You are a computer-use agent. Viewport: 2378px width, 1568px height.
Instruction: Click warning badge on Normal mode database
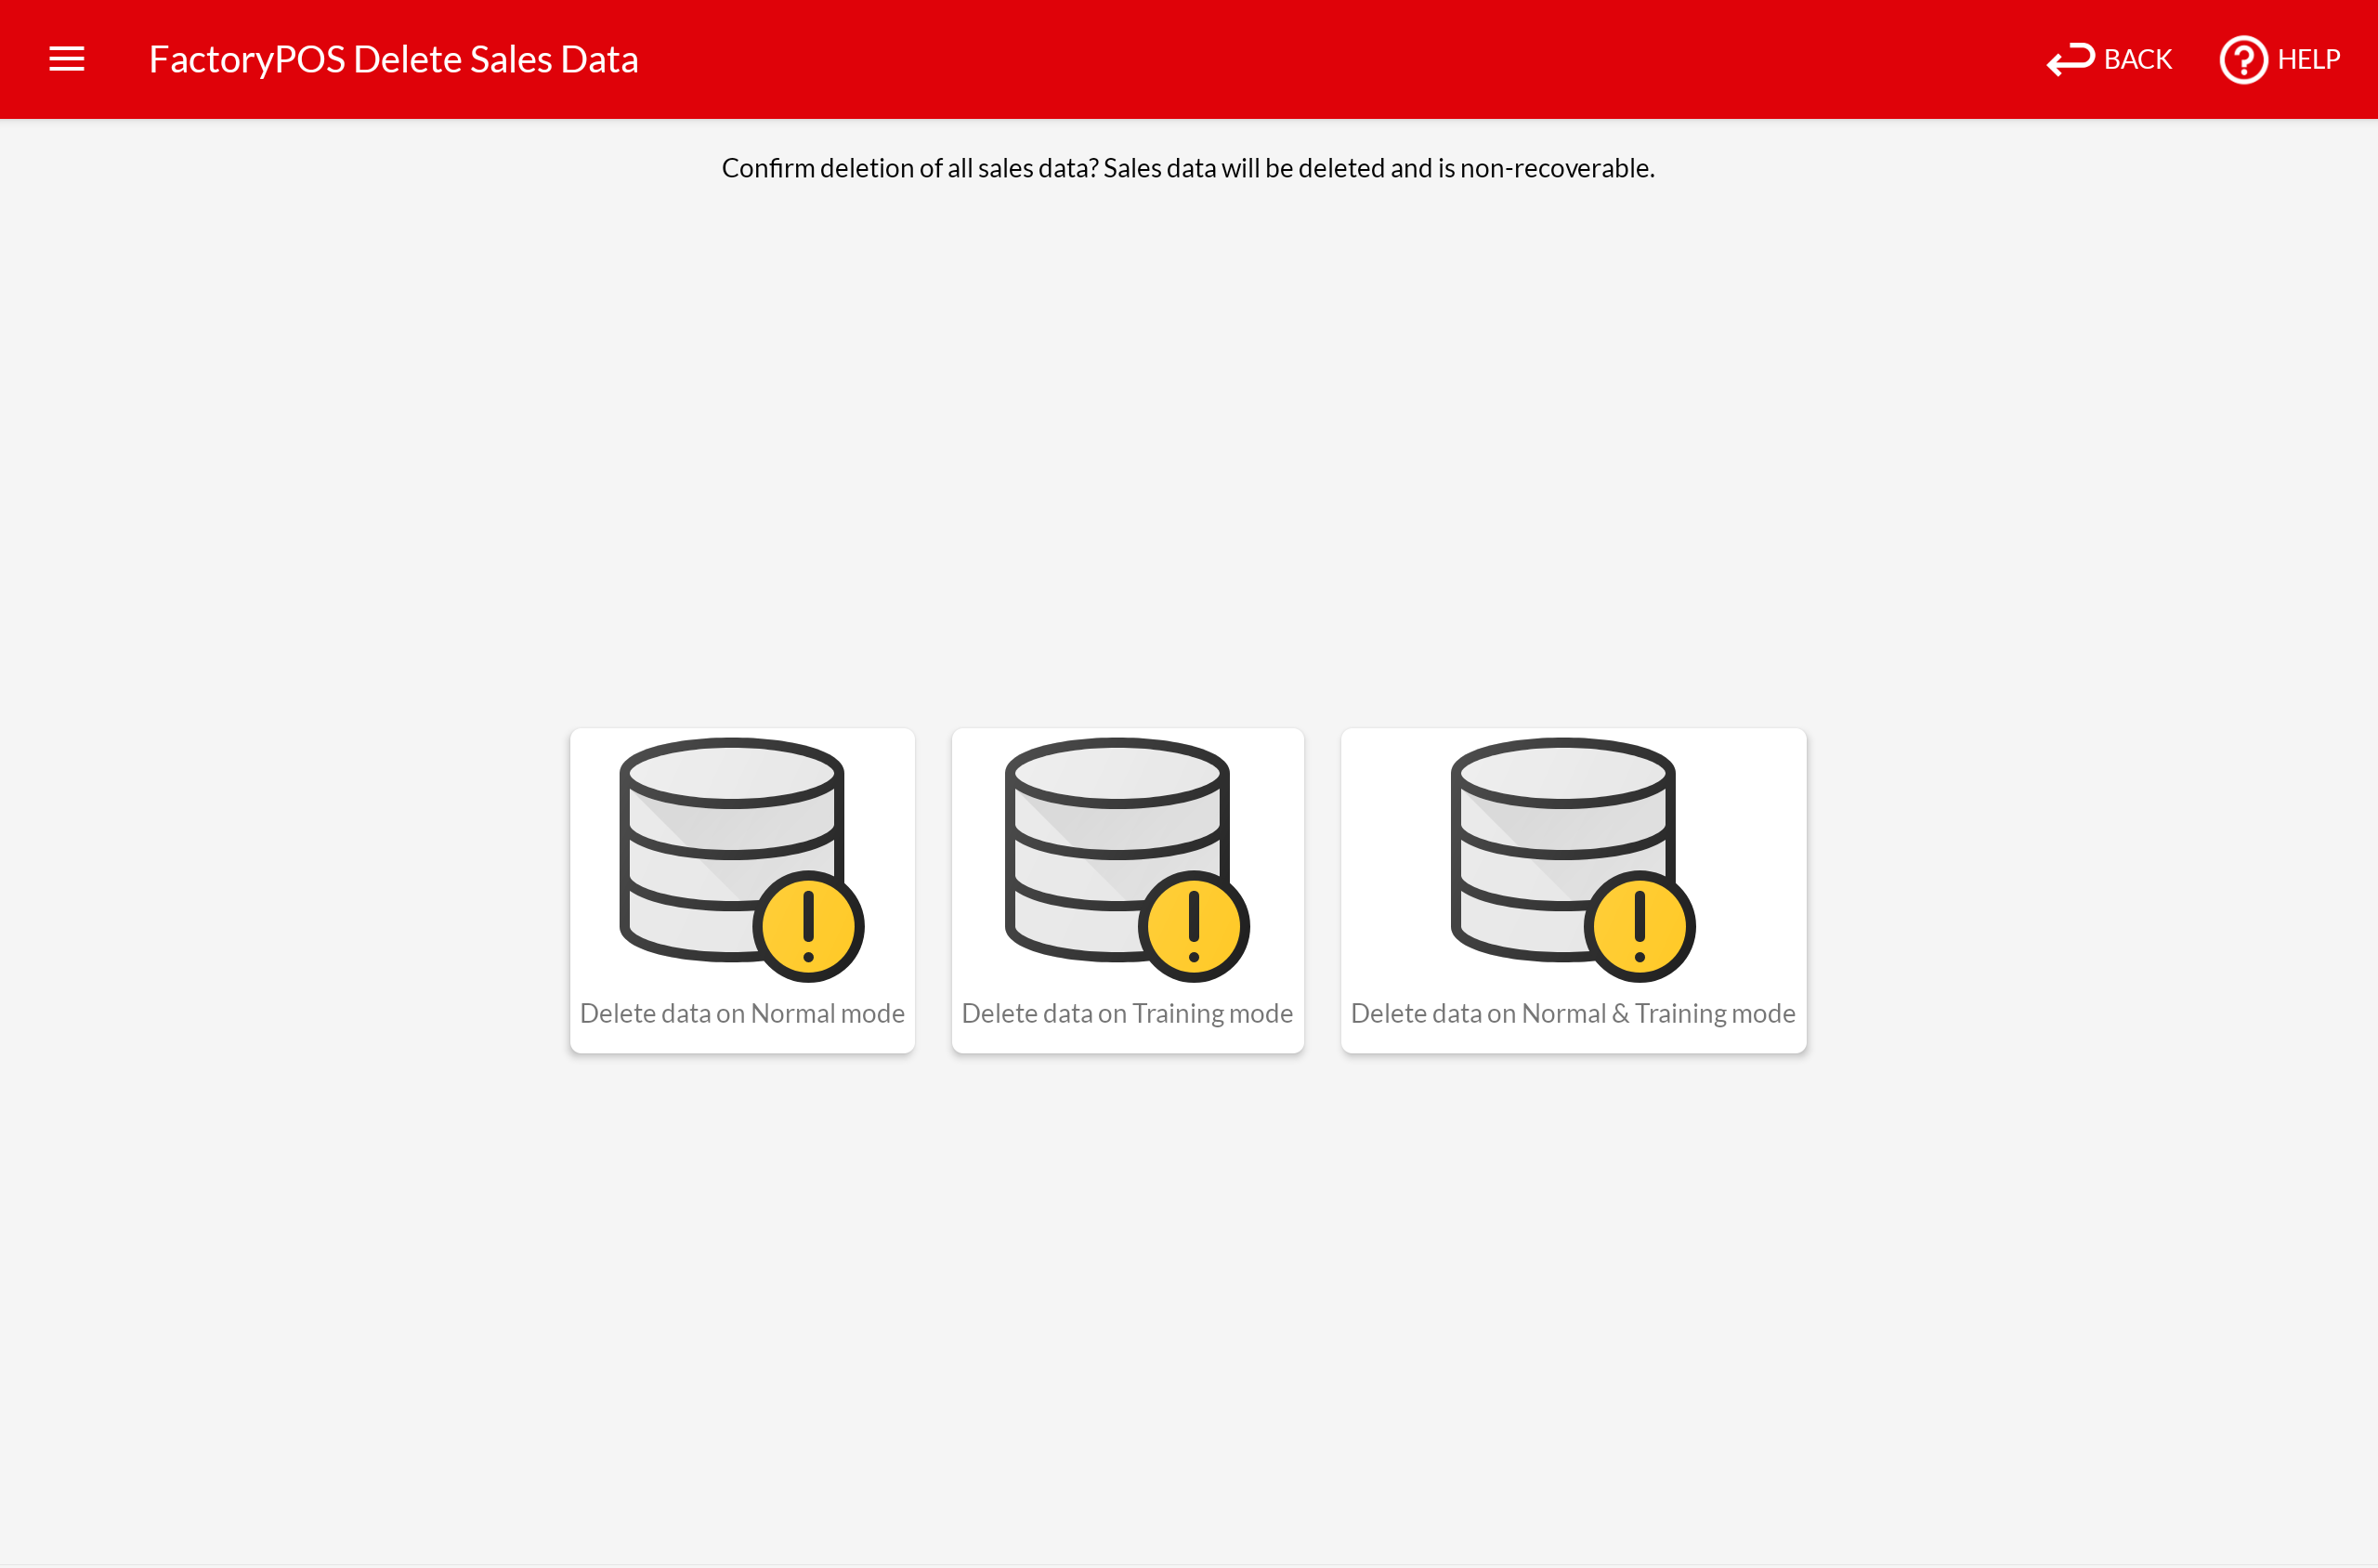[808, 926]
